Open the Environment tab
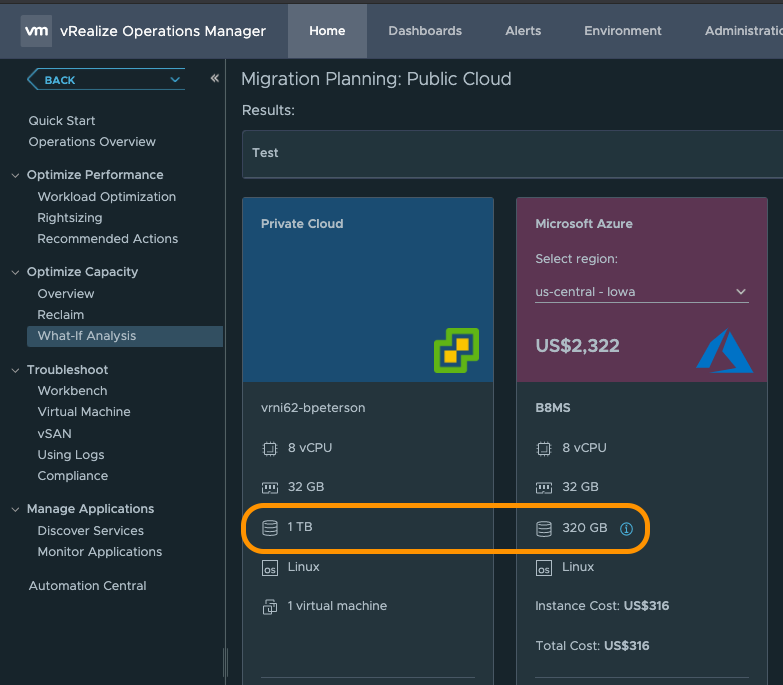This screenshot has width=783, height=685. coord(623,31)
